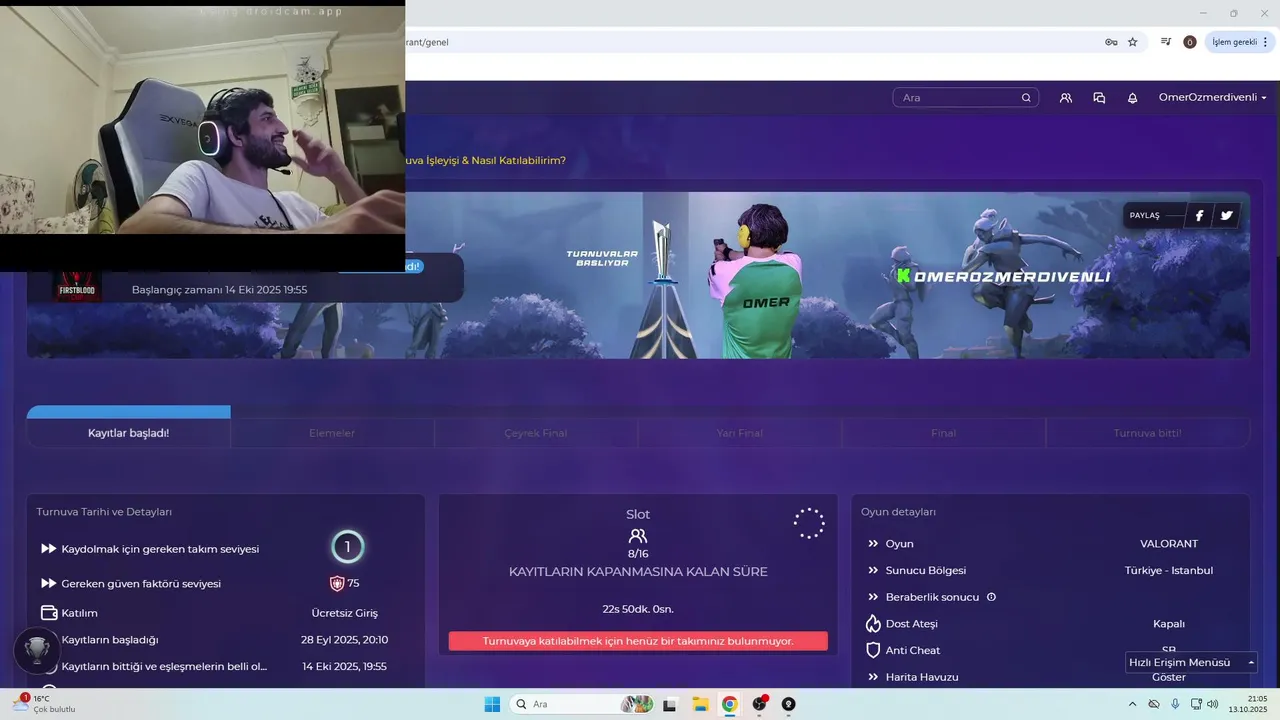1280x720 pixels.
Task: Click the info icon beside Beraberlik sonucu
Action: click(x=991, y=597)
